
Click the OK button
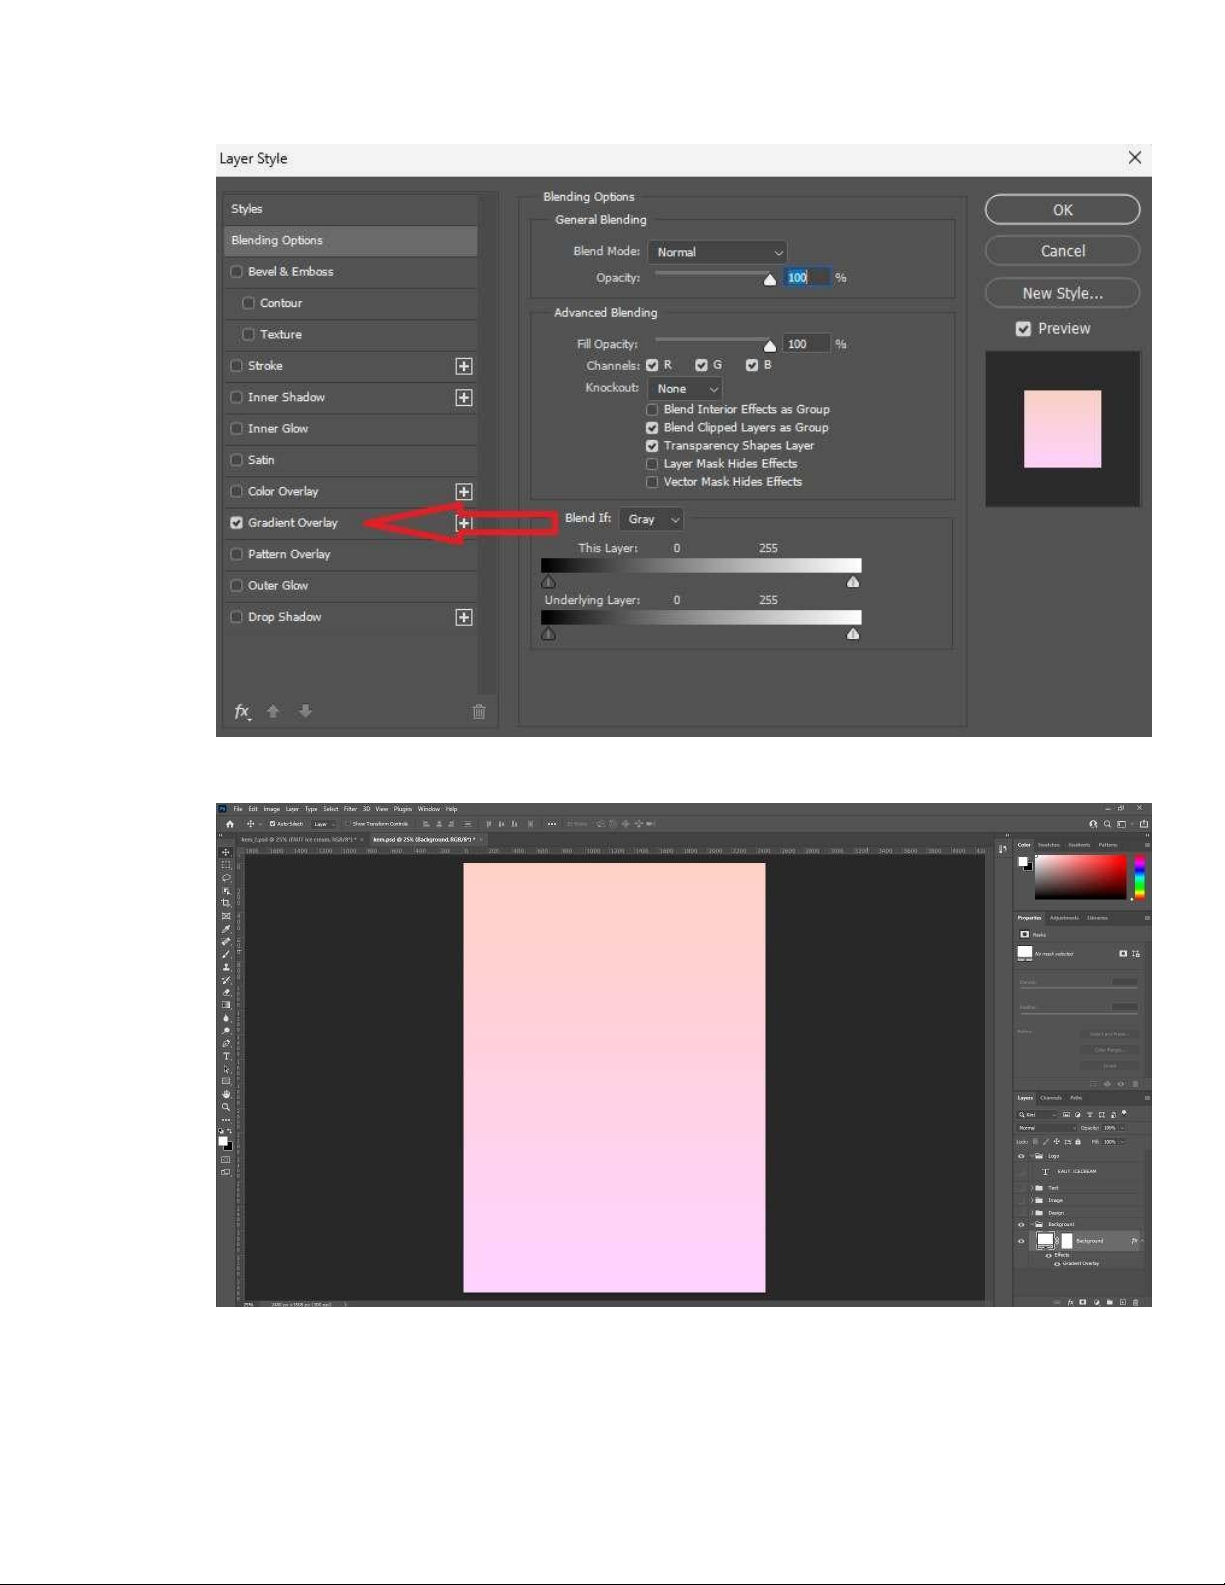coord(1062,210)
